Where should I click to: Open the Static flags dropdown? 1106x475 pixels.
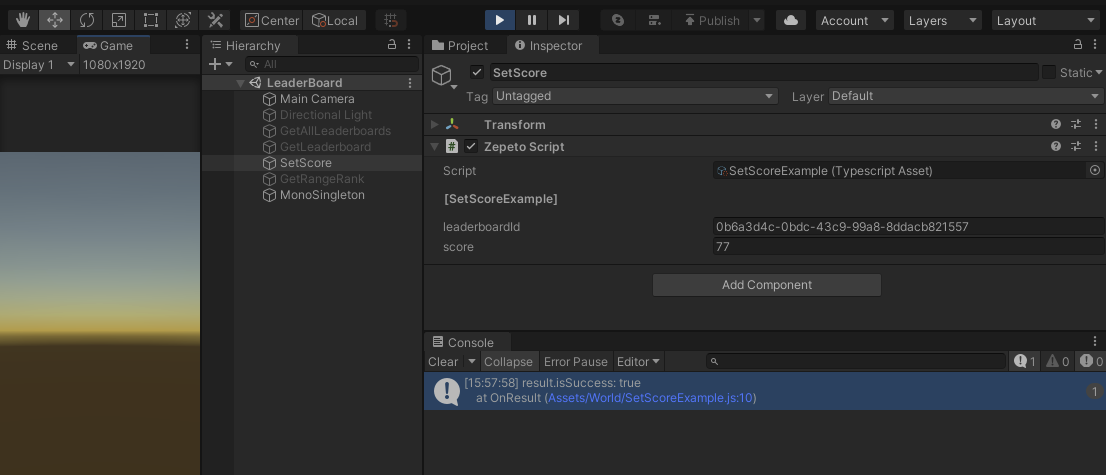coord(1099,73)
